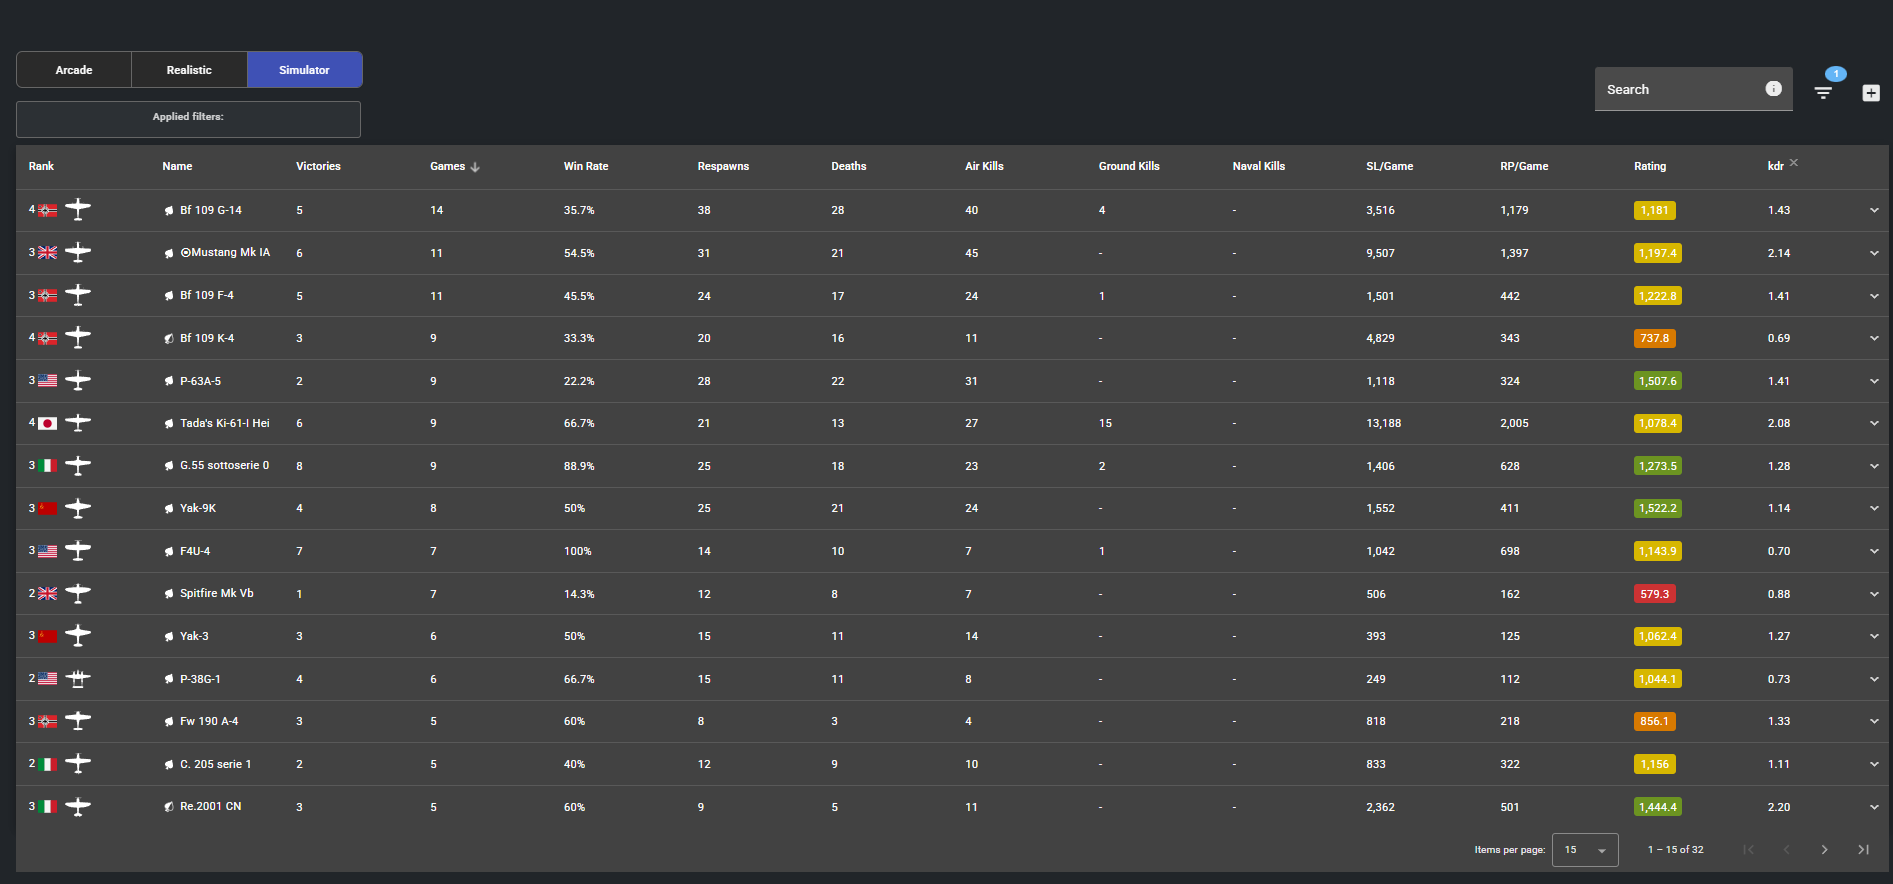1893x884 pixels.
Task: Click the Japanese flag on Ki-61 row
Action: click(x=47, y=424)
